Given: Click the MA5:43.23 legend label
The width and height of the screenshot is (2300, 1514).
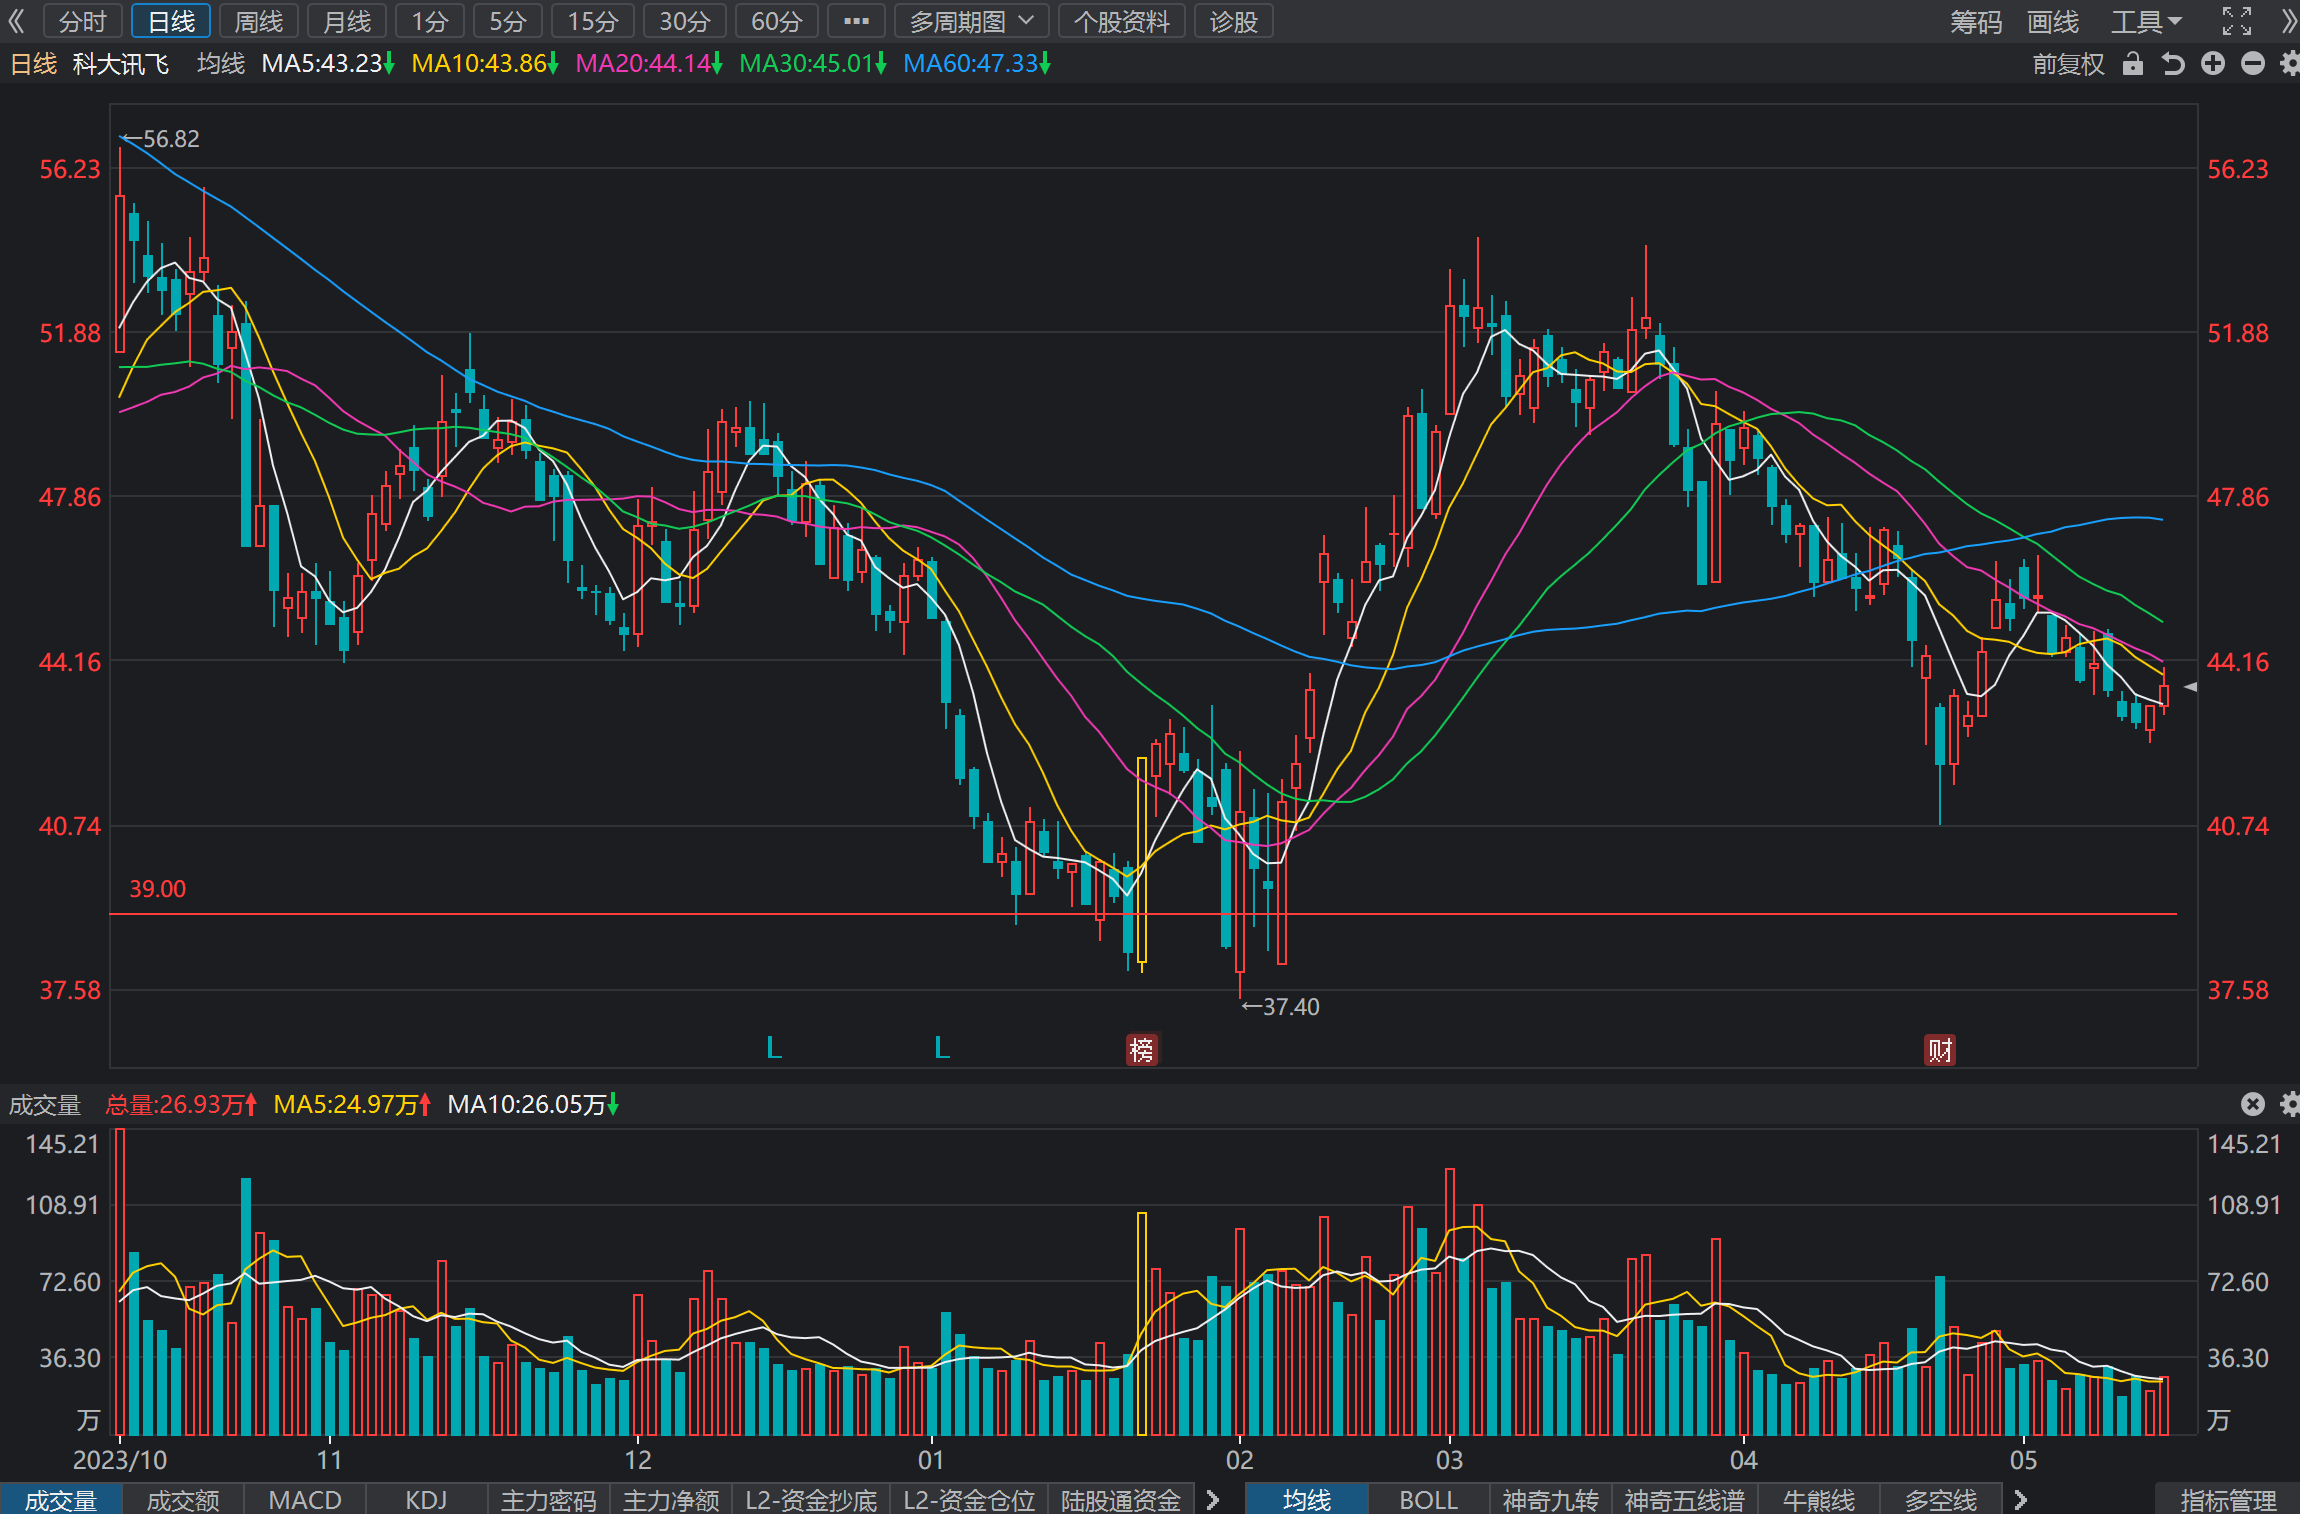Looking at the screenshot, I should tap(328, 64).
